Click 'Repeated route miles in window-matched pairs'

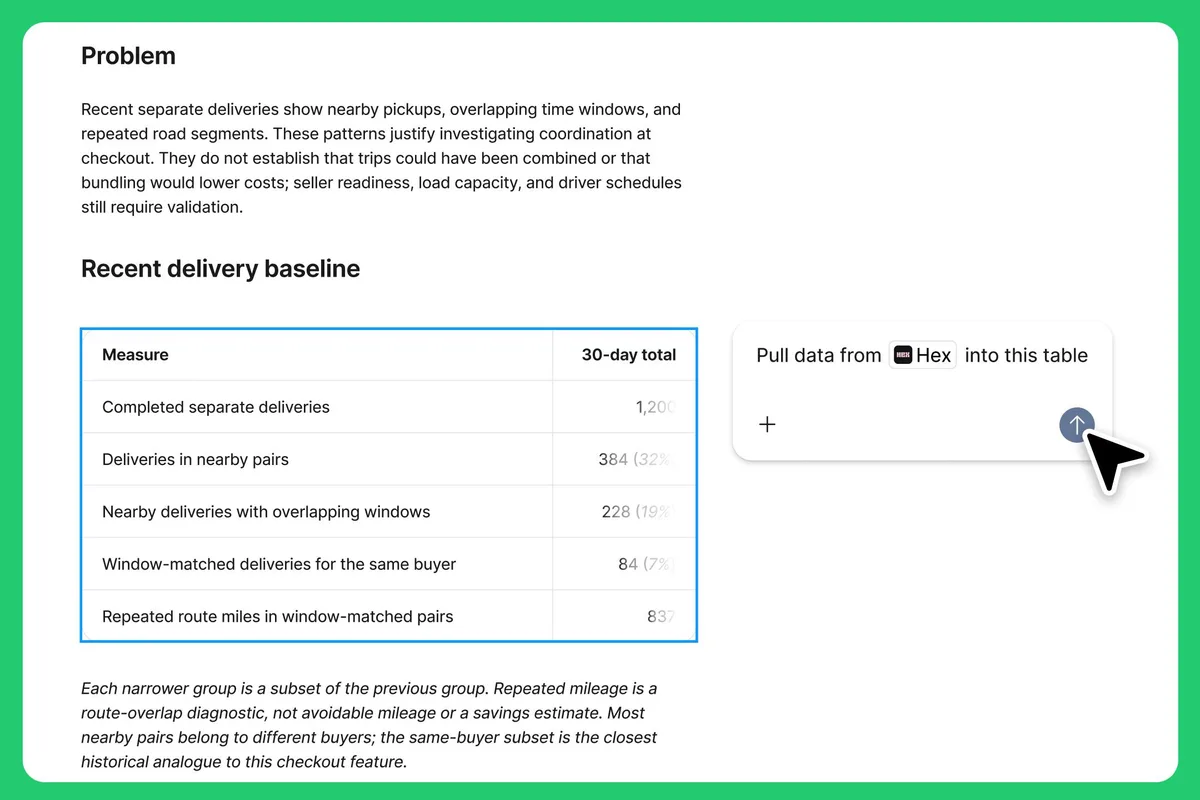(317, 616)
